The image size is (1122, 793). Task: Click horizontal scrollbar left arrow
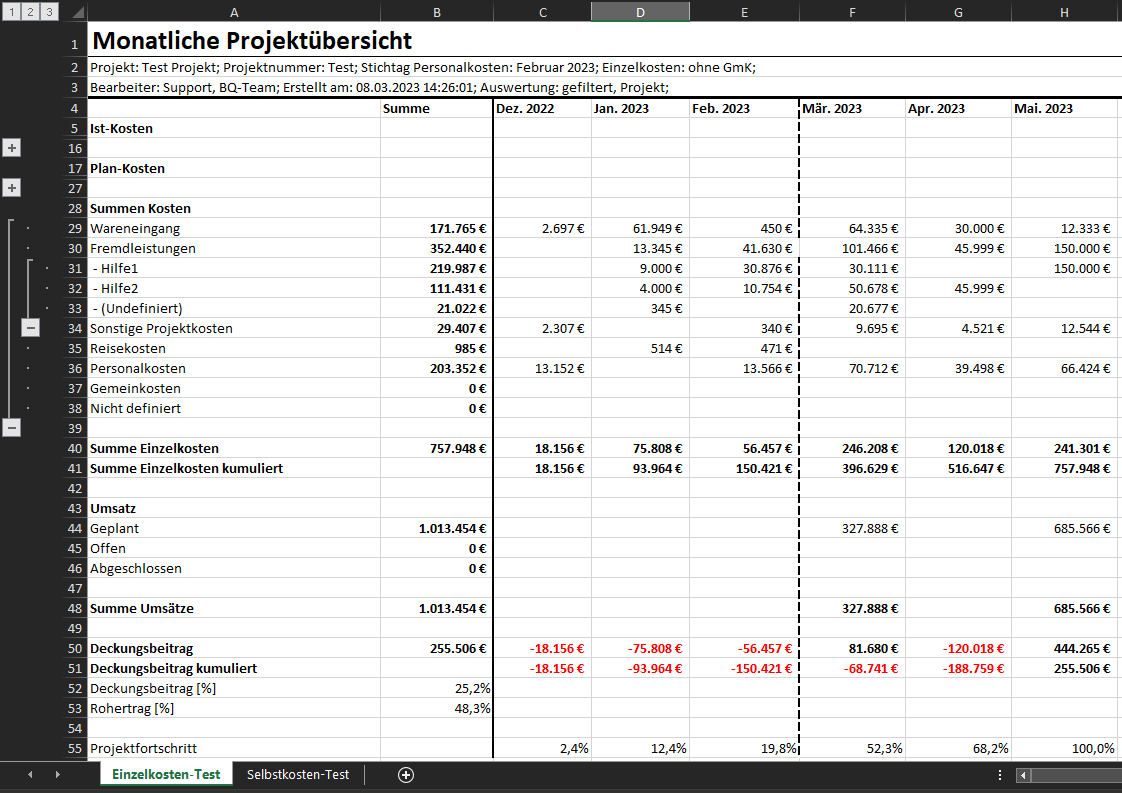1022,775
